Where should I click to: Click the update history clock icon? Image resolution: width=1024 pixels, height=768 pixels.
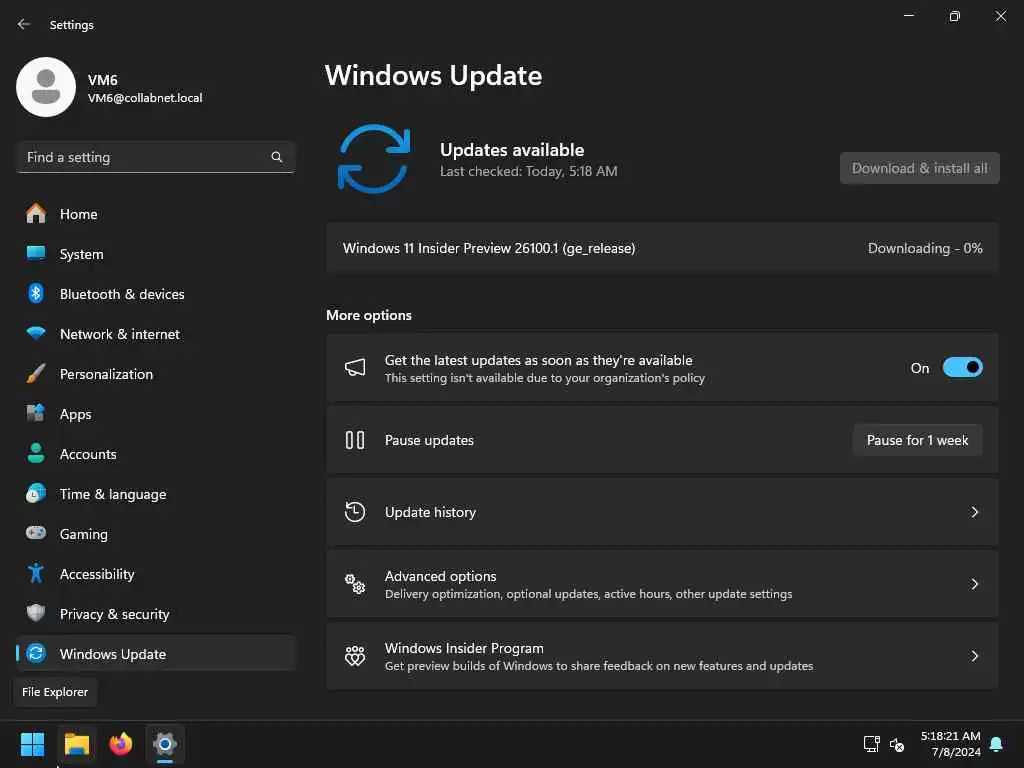coord(355,511)
